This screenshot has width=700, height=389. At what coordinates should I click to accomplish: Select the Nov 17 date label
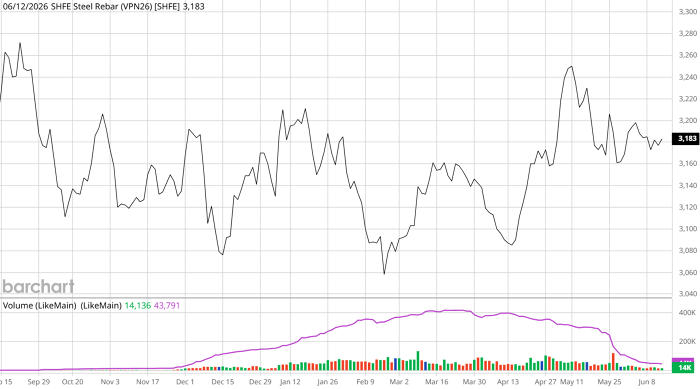[x=147, y=382]
